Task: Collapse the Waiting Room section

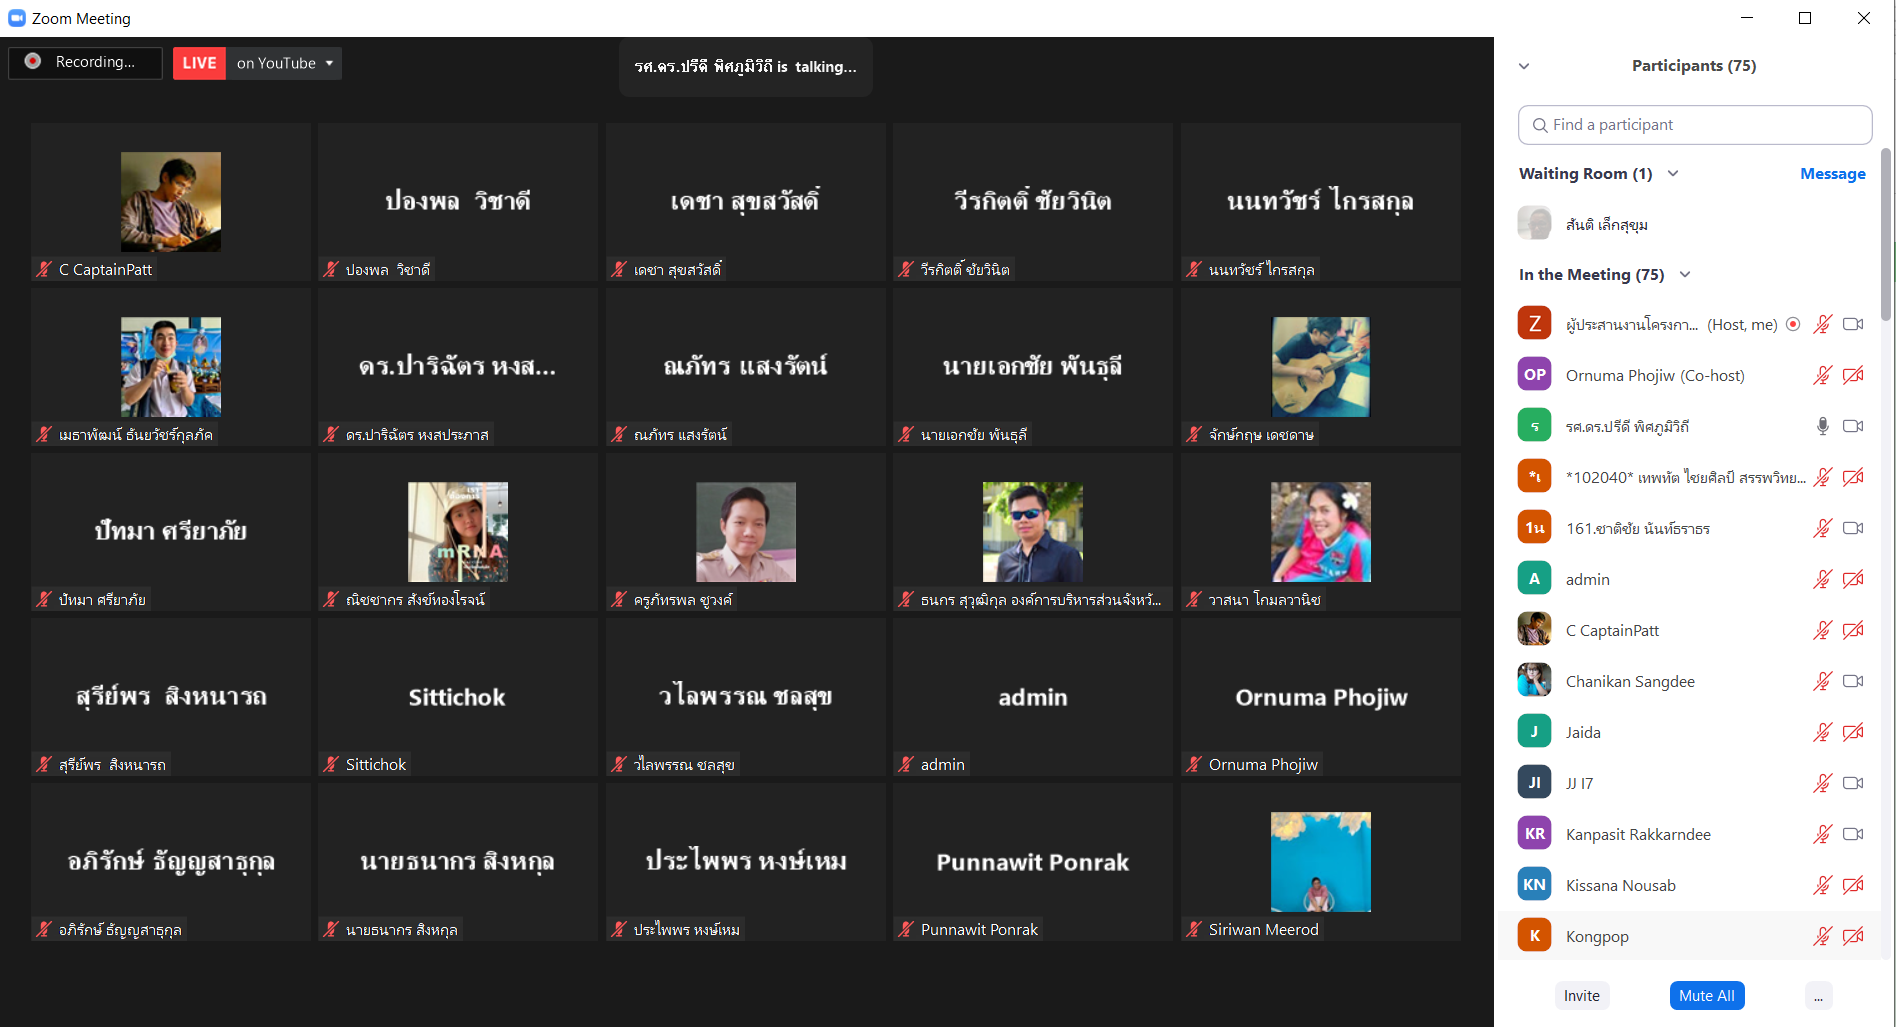Action: point(1673,173)
